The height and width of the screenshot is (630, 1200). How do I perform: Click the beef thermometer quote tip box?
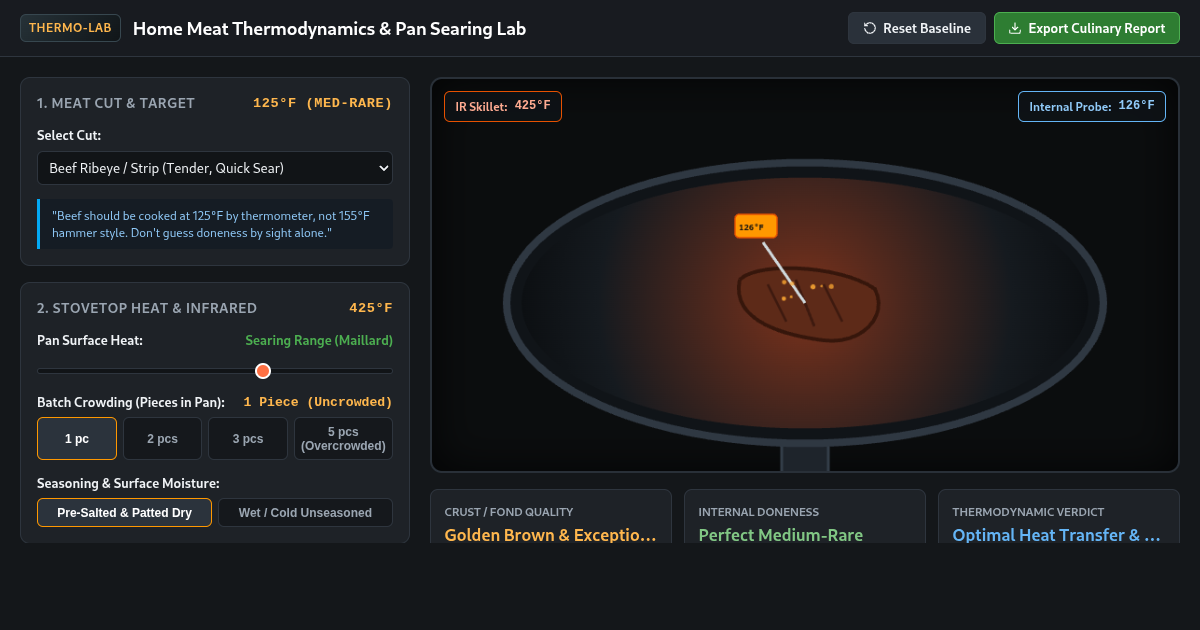[x=215, y=224]
